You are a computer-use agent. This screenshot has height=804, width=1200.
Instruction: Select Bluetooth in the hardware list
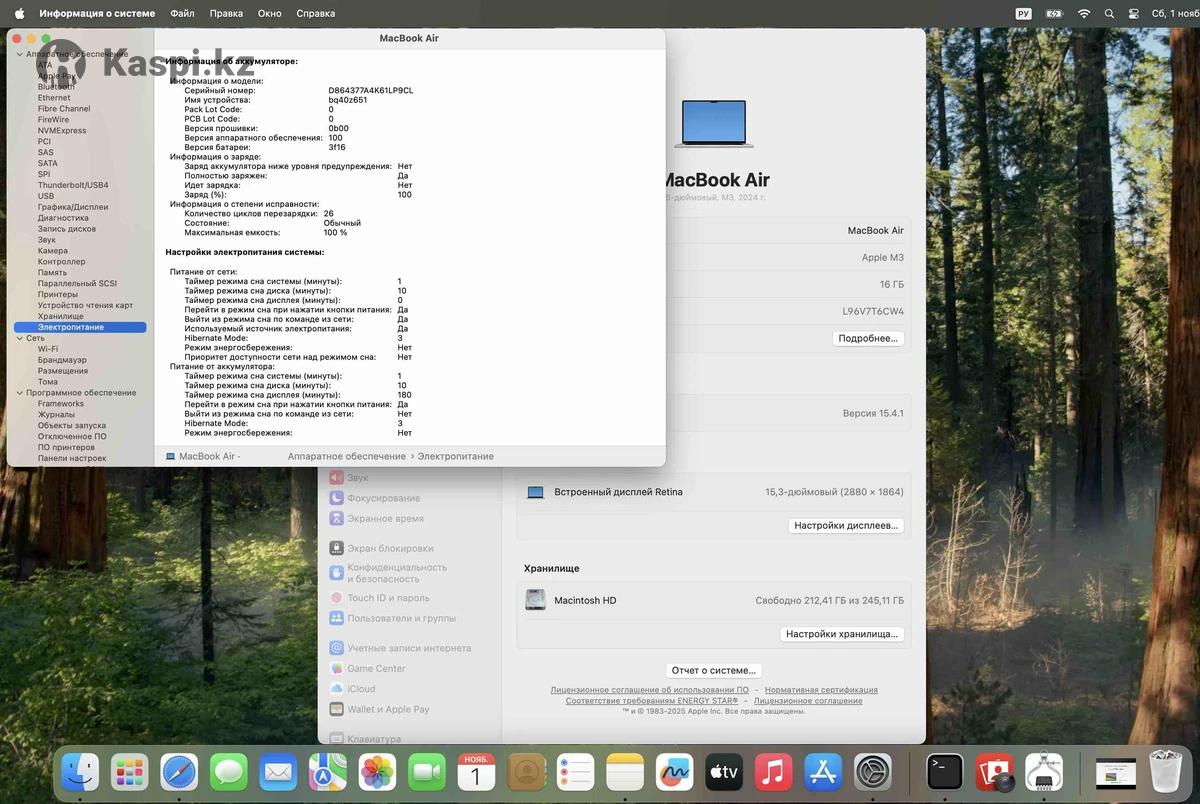point(56,87)
